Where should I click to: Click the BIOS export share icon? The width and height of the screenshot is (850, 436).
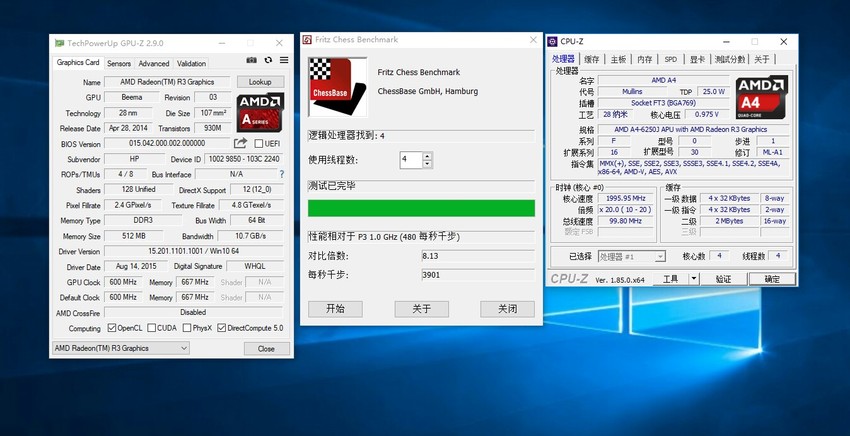point(240,143)
